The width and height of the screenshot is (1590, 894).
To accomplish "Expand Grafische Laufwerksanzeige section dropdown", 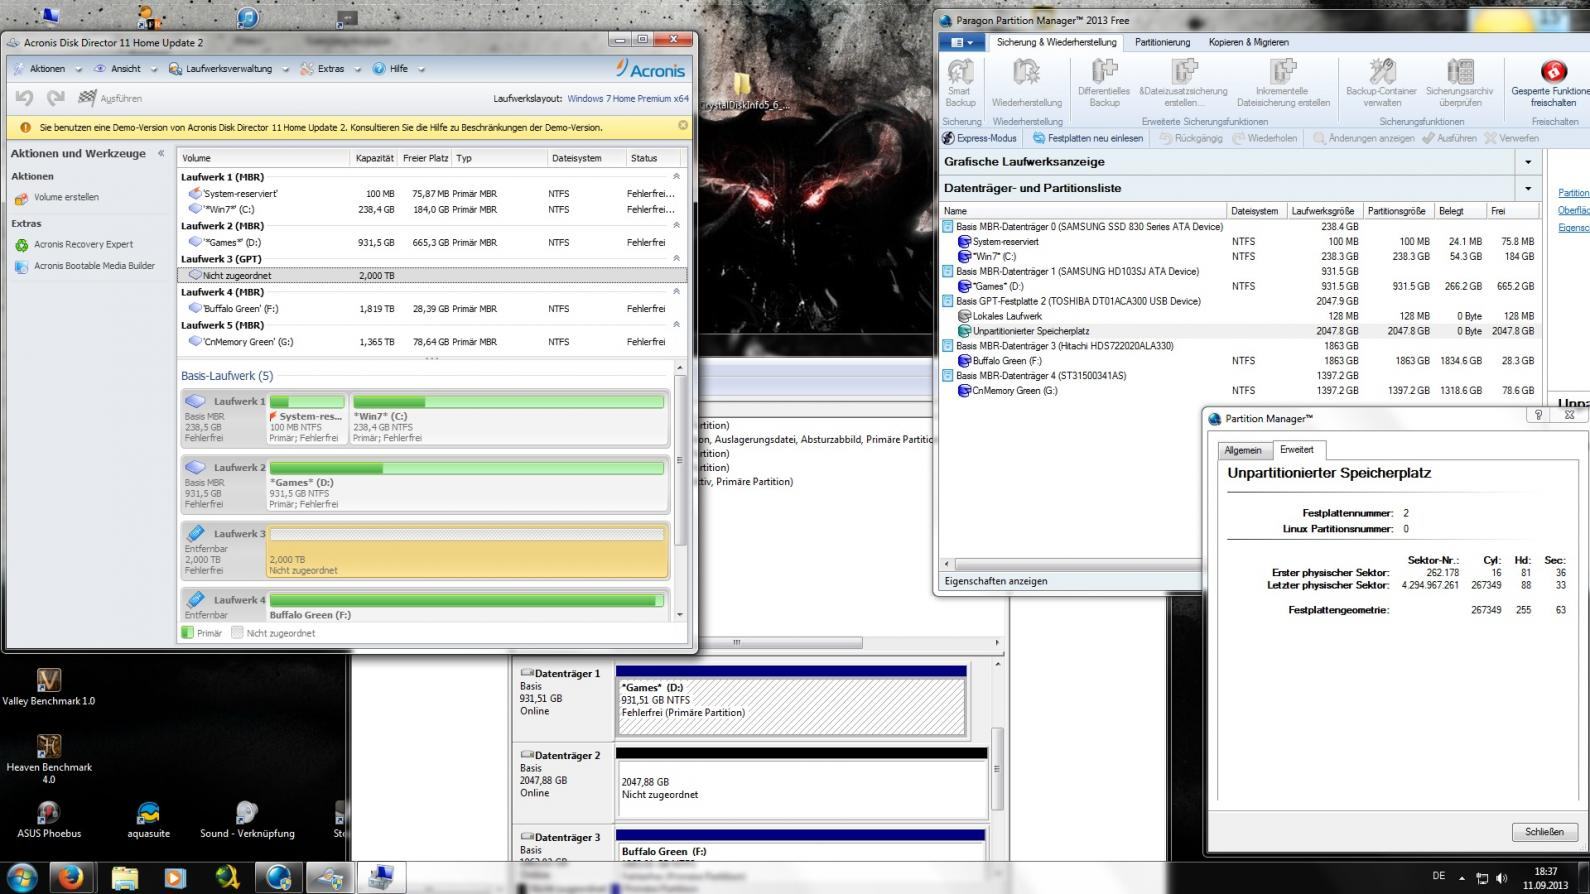I will [1527, 162].
